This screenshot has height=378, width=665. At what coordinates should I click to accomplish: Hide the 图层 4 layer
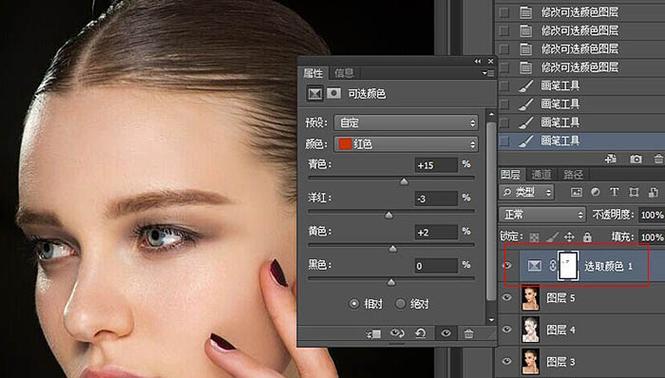click(507, 329)
